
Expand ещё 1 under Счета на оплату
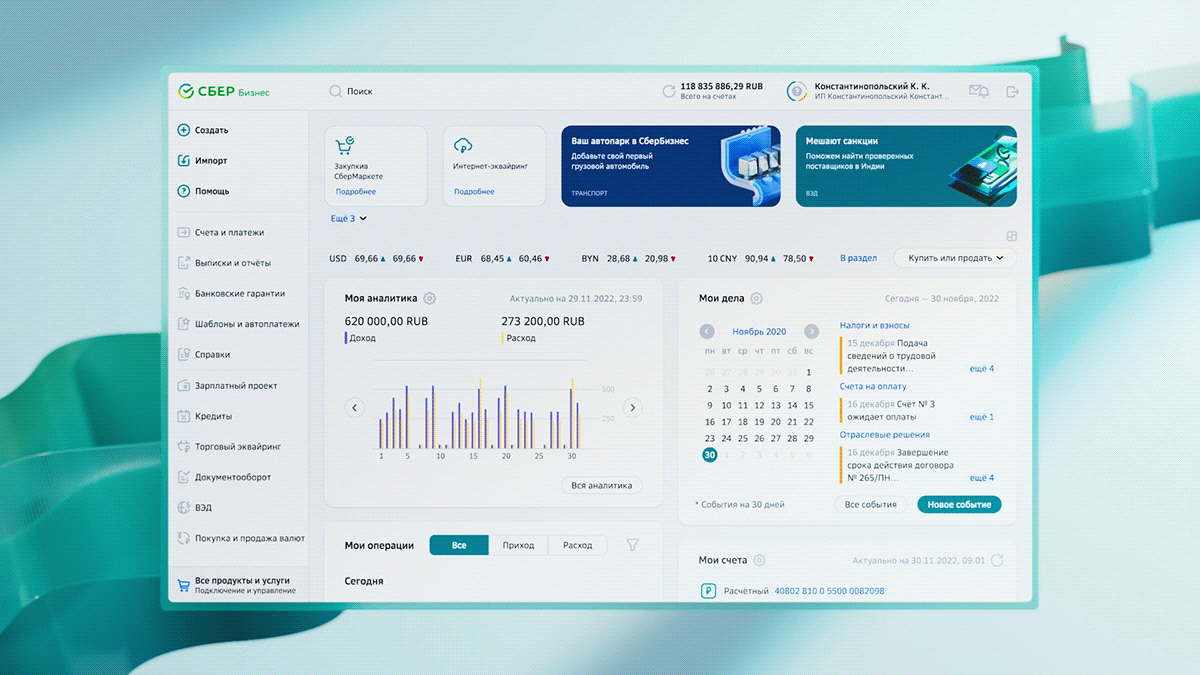(x=982, y=417)
